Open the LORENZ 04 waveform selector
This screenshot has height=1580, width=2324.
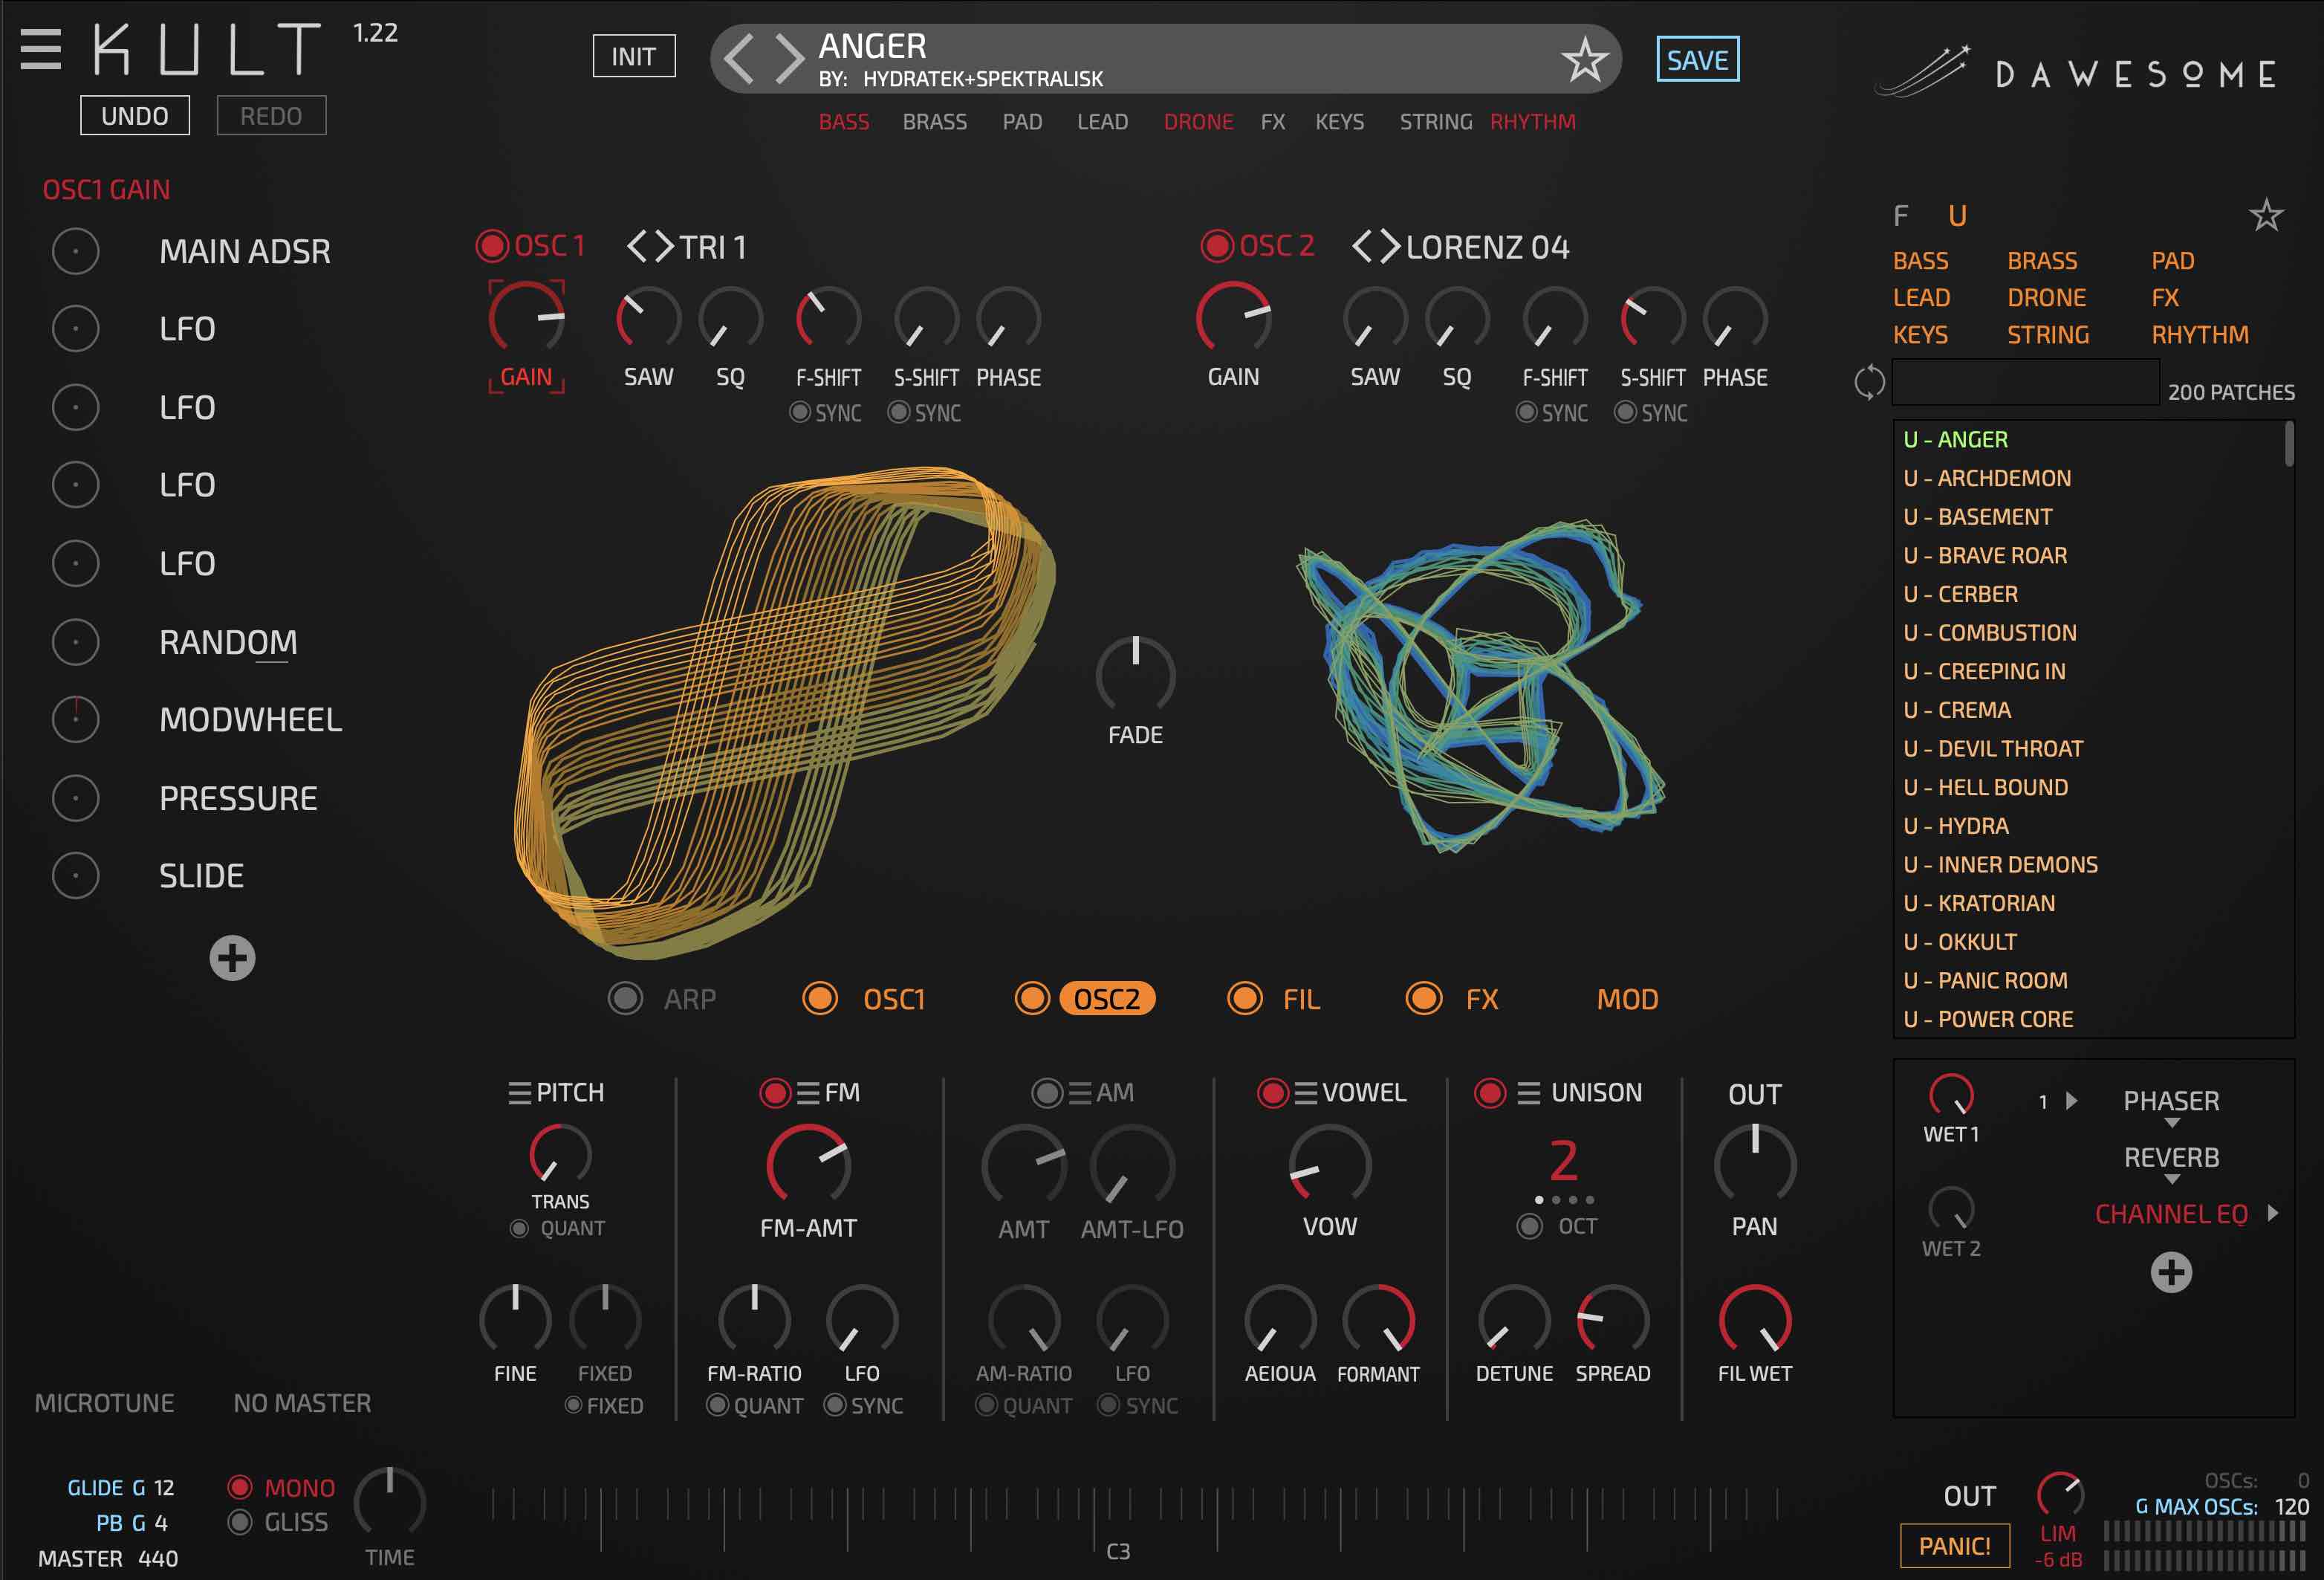(1487, 247)
